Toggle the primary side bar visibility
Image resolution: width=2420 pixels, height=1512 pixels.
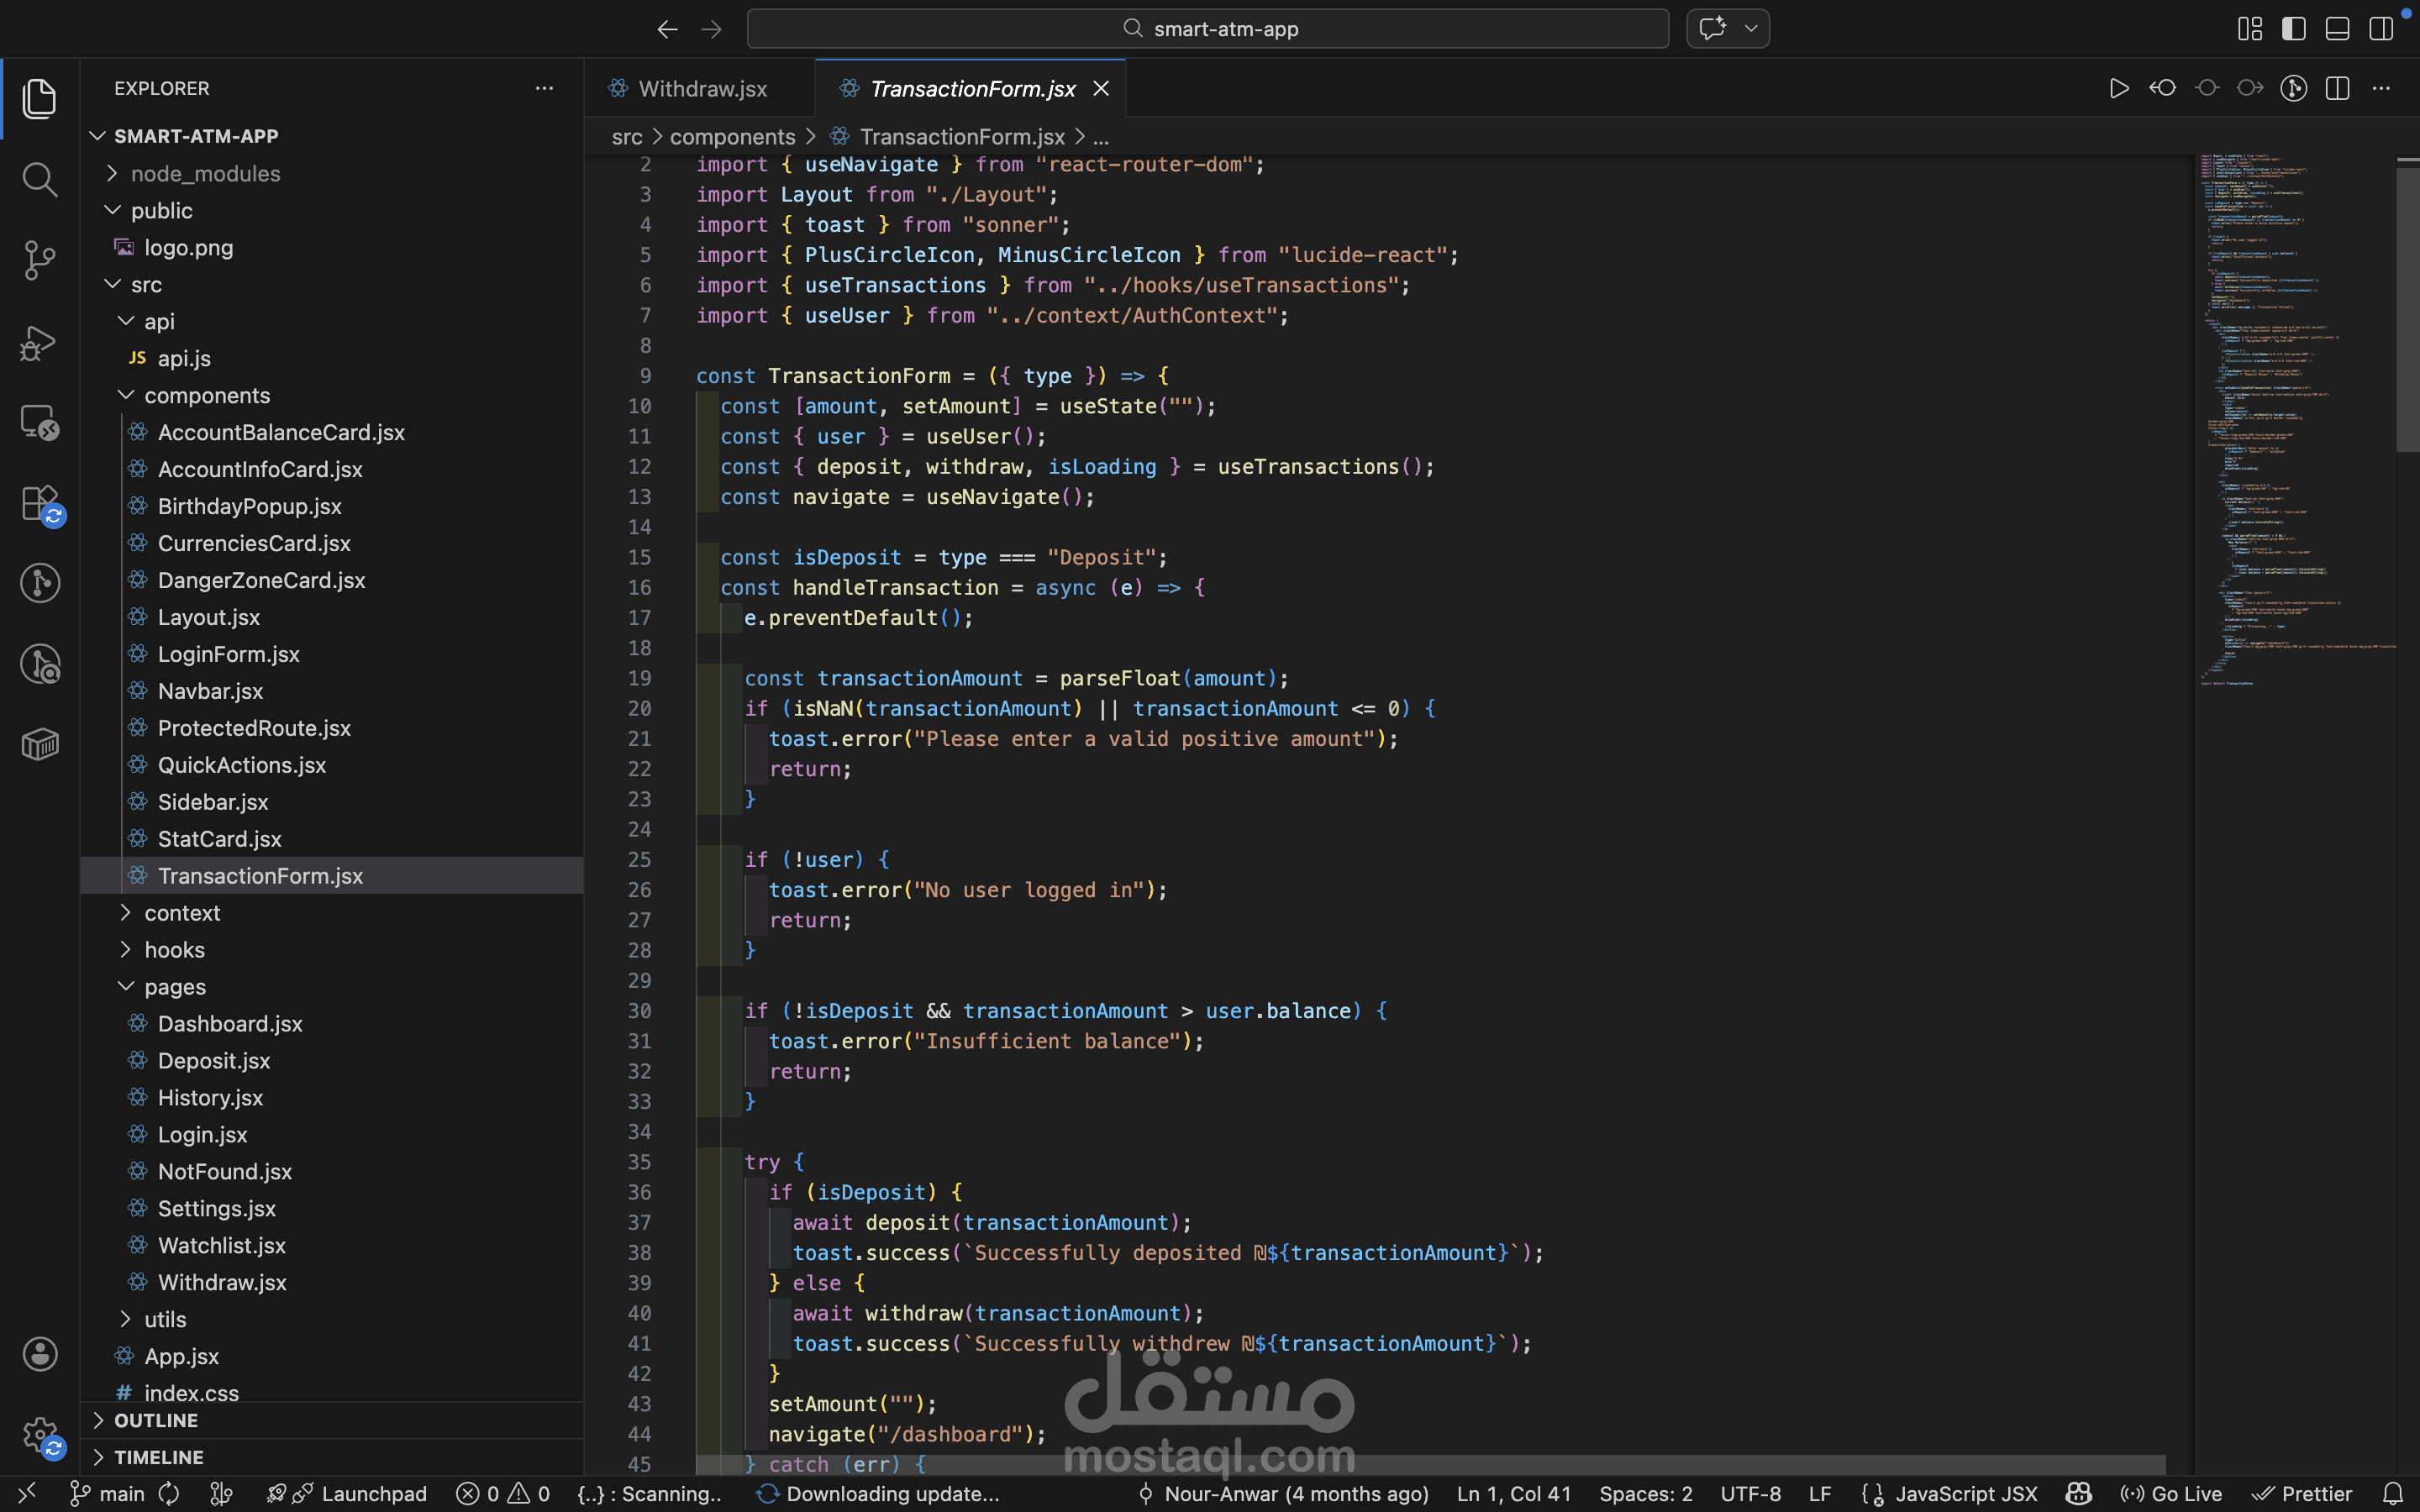(x=2293, y=29)
